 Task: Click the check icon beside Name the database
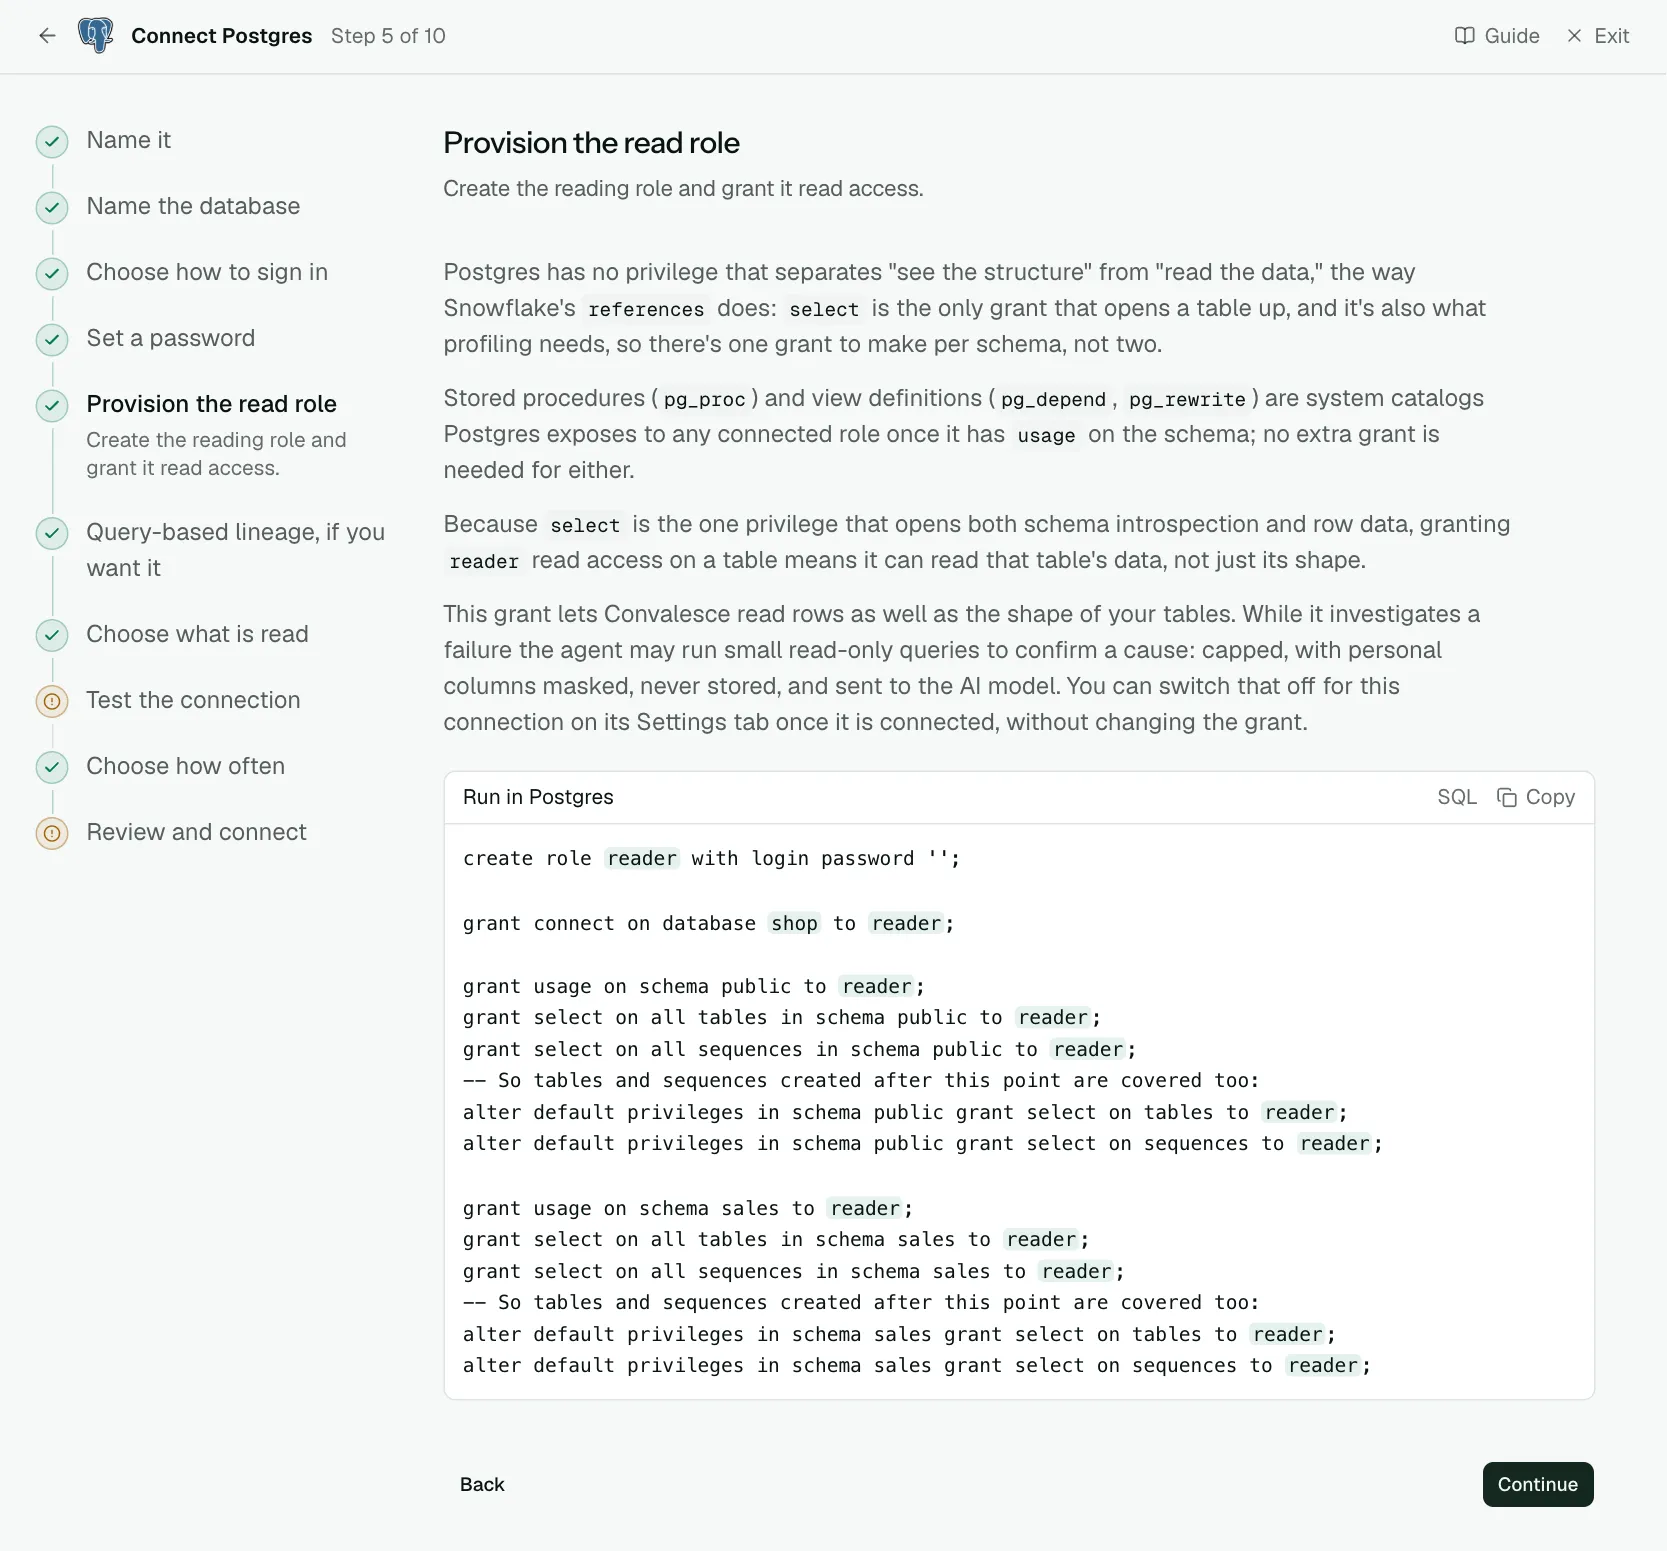pos(52,208)
